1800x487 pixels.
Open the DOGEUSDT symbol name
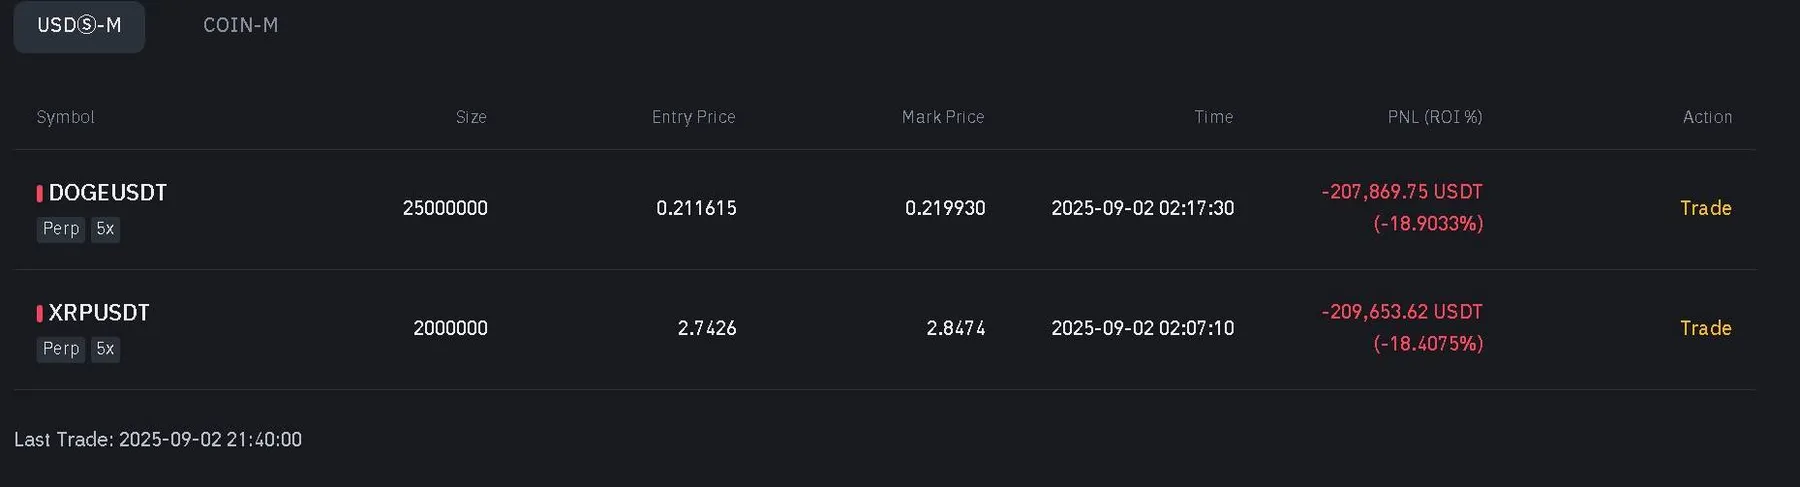pos(107,193)
